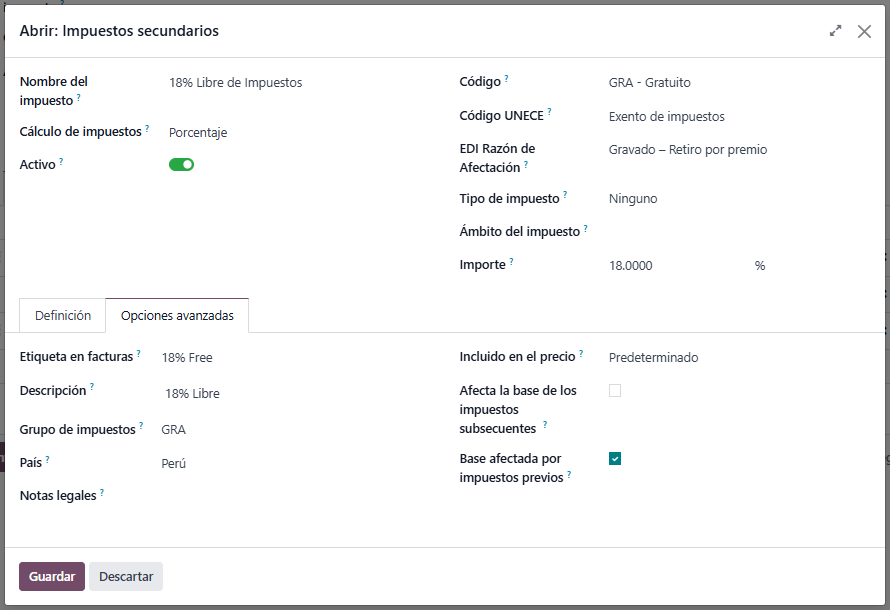This screenshot has width=890, height=610.
Task: Switch to the Definición tab
Action: pos(63,316)
